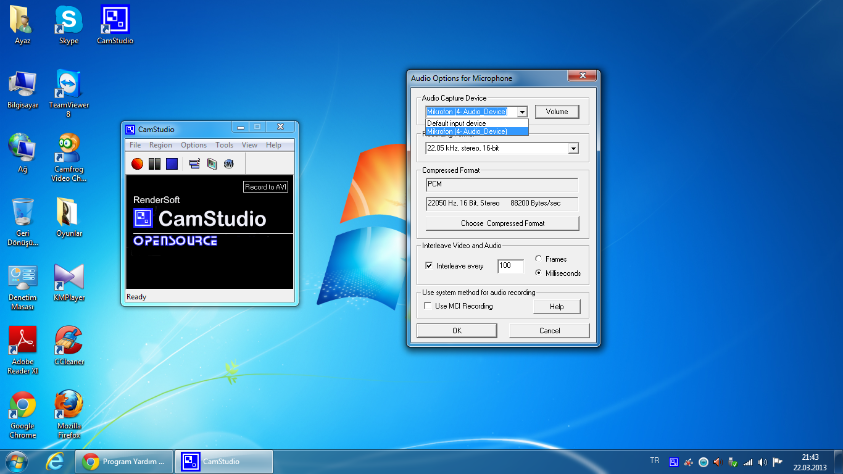Viewport: 843px width, 474px height.
Task: Open the Options menu in CamStudio
Action: (x=193, y=146)
